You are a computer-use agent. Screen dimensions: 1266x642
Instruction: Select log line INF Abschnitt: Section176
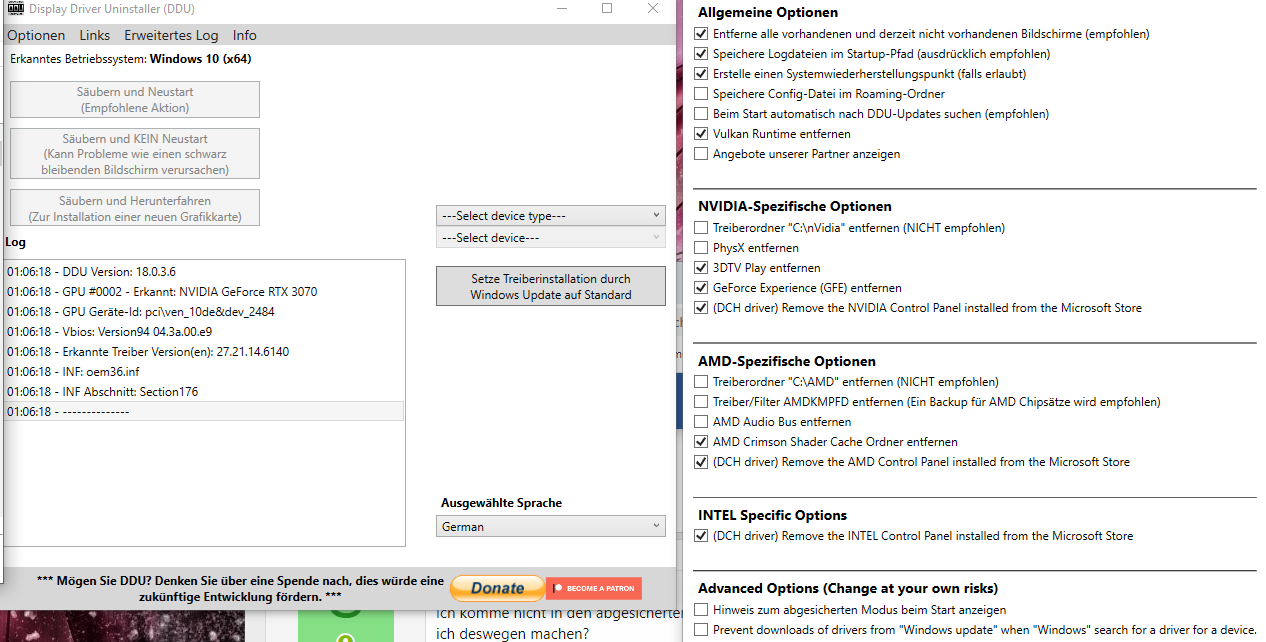point(205,391)
